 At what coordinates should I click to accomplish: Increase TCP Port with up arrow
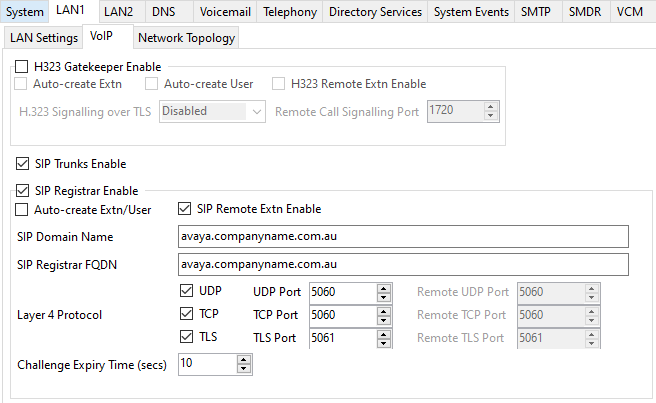[384, 311]
